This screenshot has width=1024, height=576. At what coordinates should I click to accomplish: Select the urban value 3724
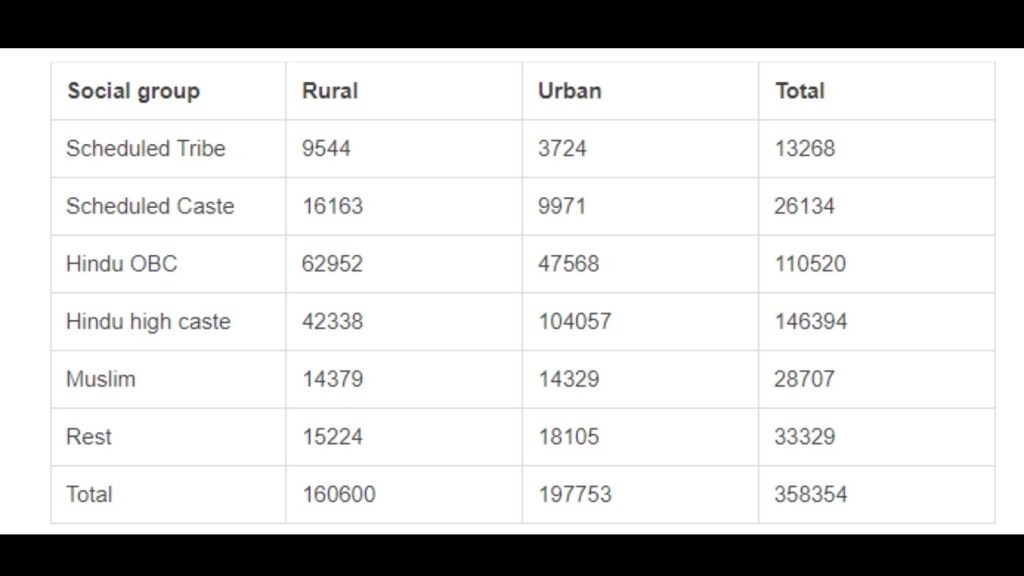pyautogui.click(x=562, y=149)
